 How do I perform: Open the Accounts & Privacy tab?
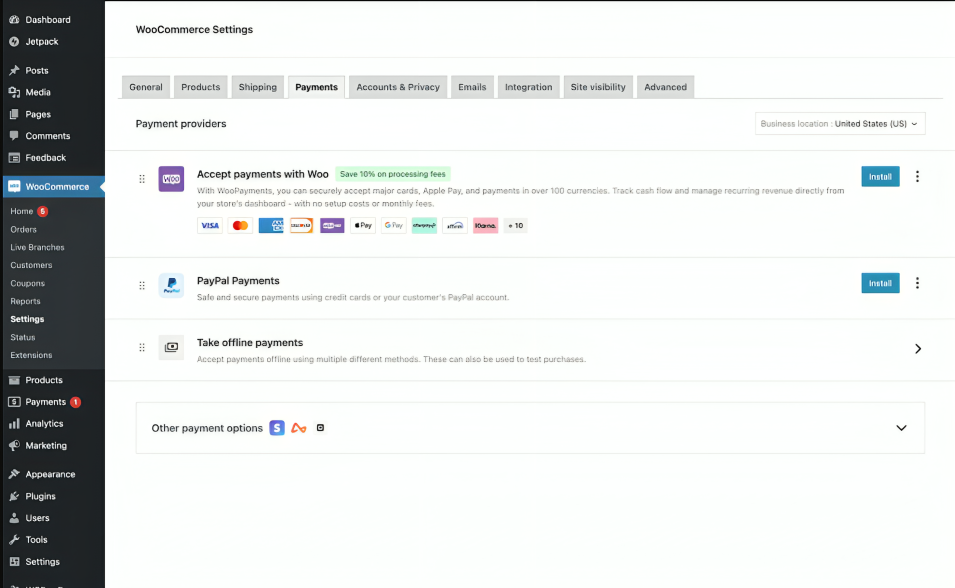click(397, 87)
